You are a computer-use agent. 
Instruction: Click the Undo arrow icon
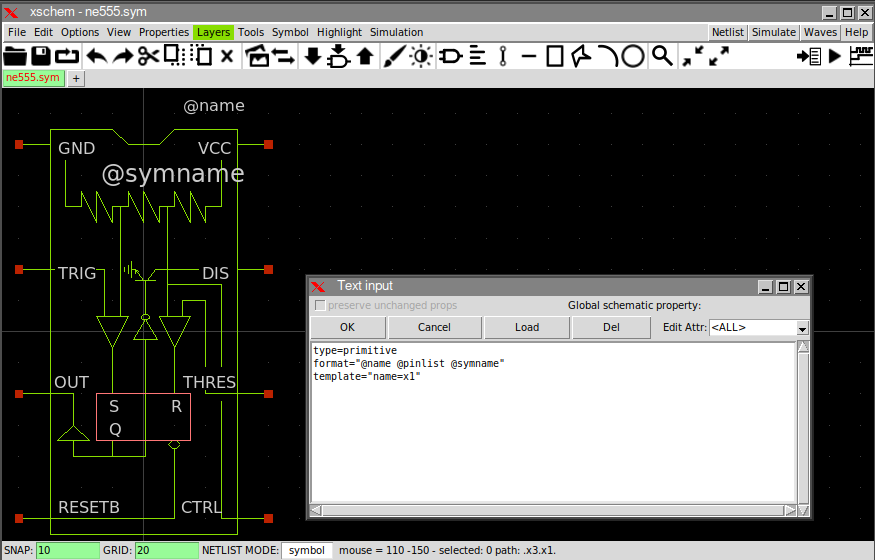[x=96, y=56]
